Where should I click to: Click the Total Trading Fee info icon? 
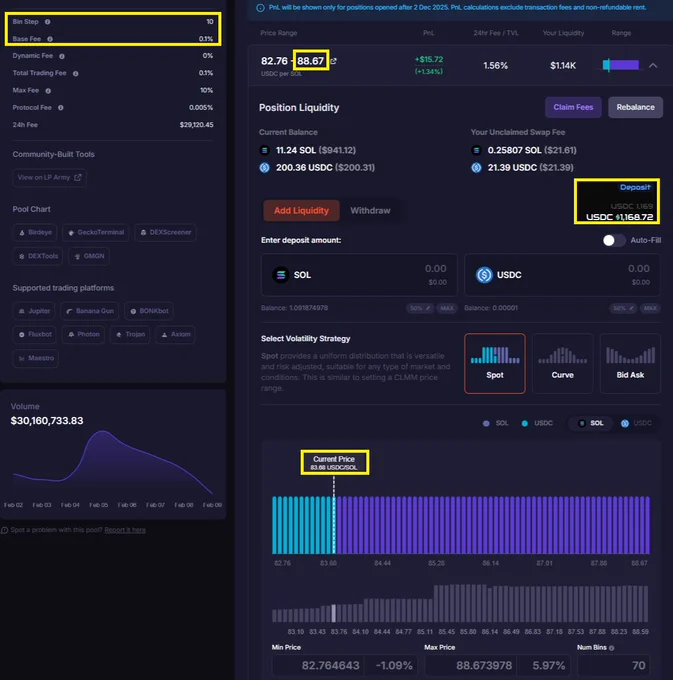point(75,74)
